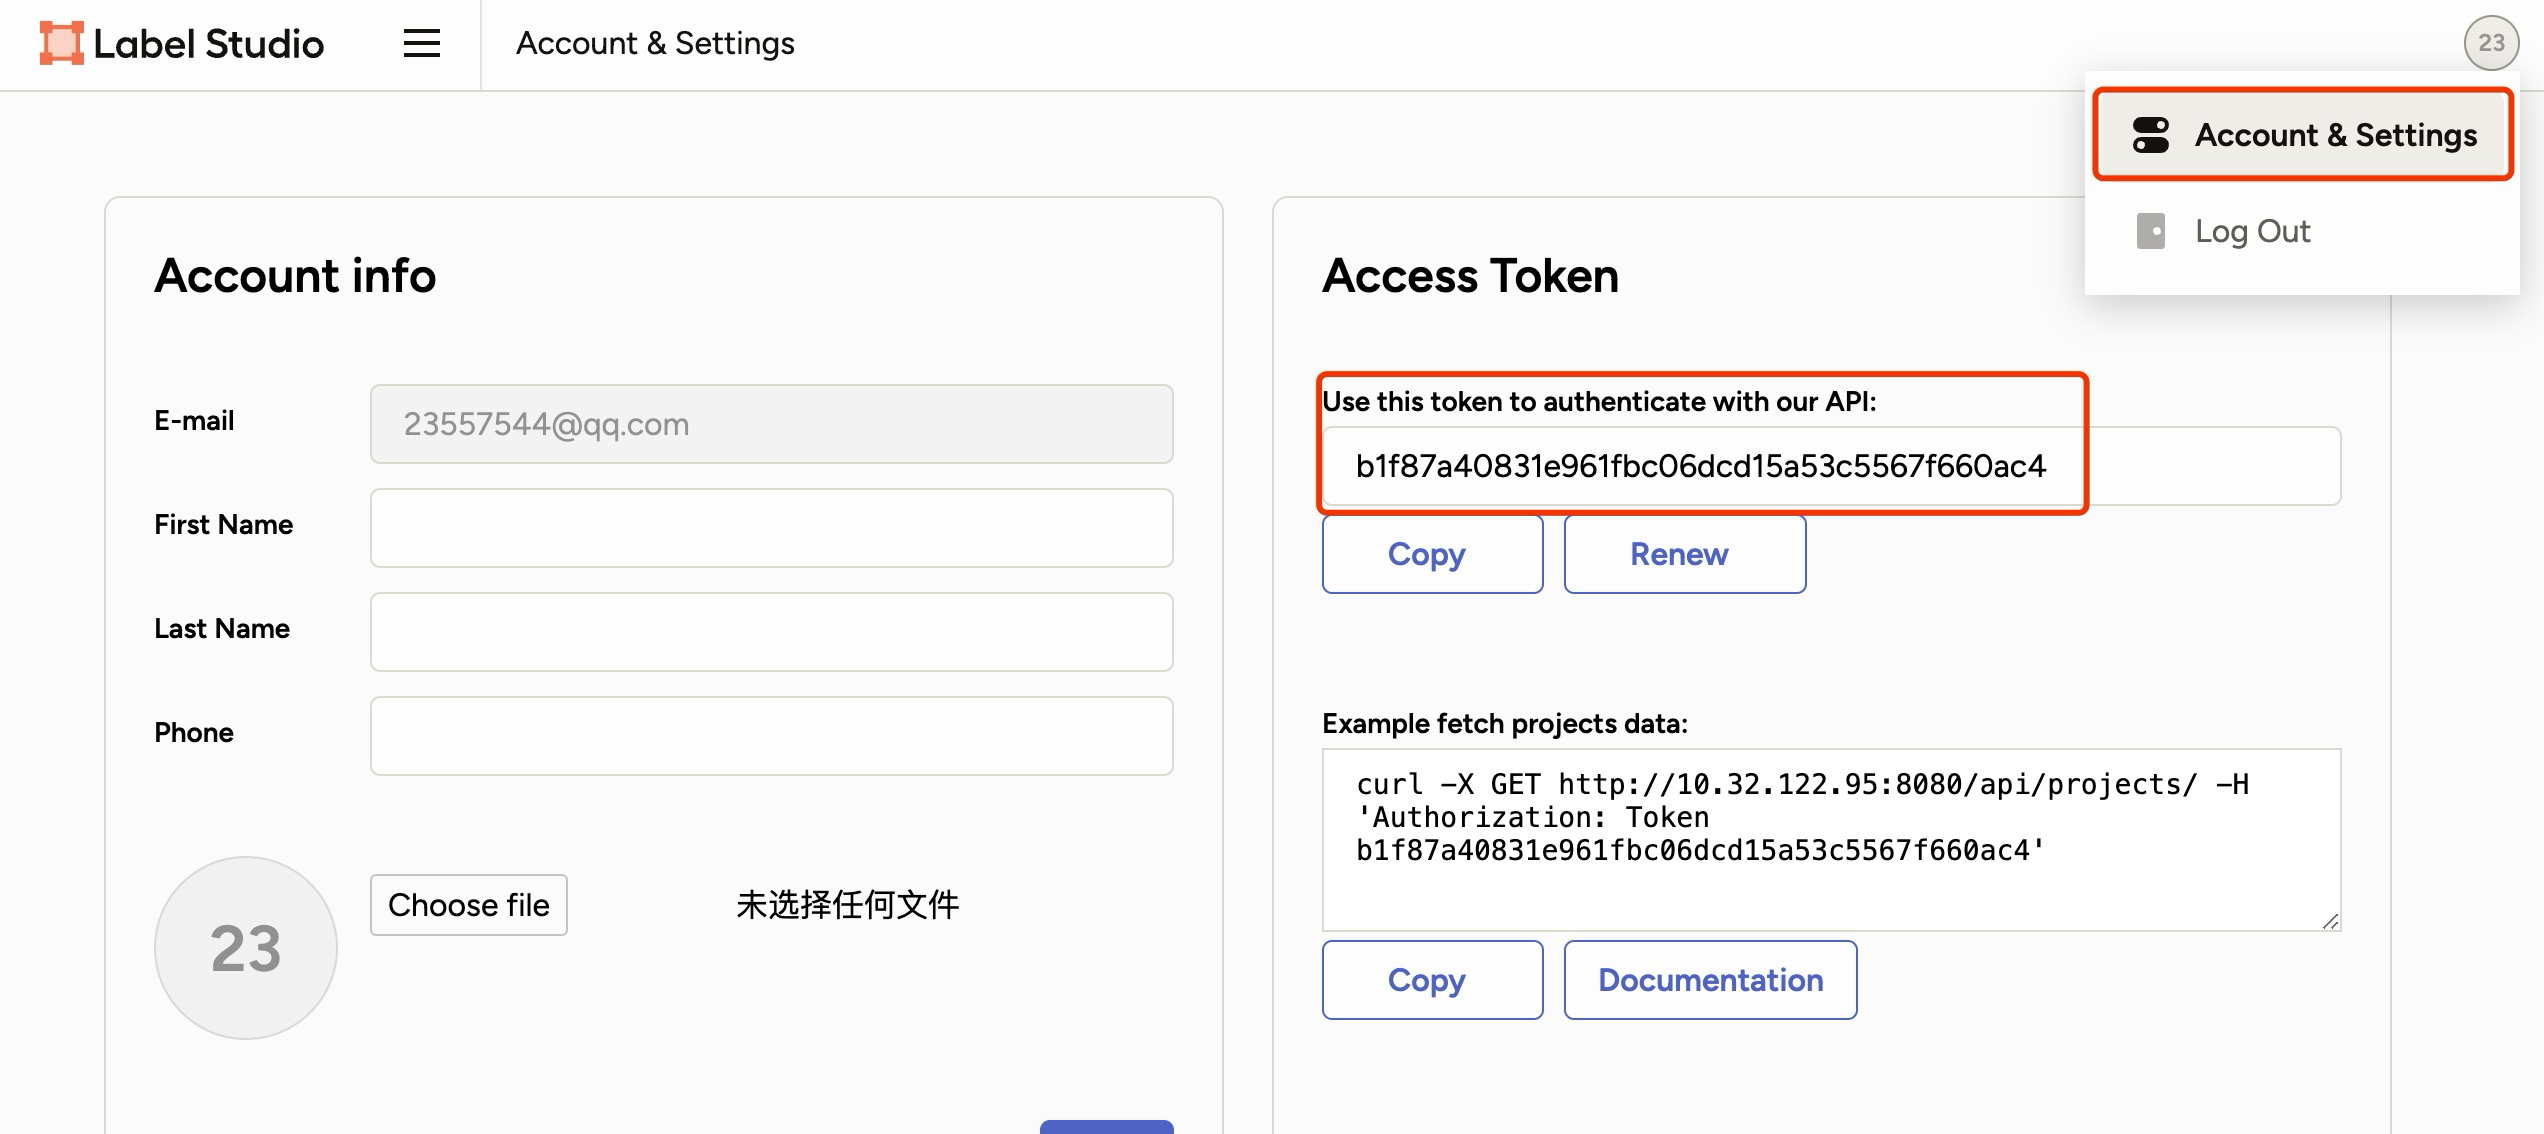The image size is (2544, 1134).
Task: Click the user avatar circle in header
Action: point(2491,43)
